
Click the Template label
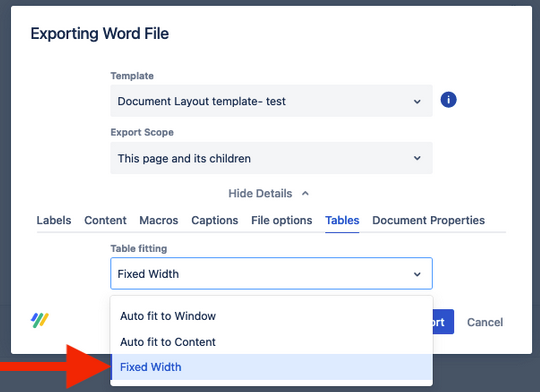point(132,76)
